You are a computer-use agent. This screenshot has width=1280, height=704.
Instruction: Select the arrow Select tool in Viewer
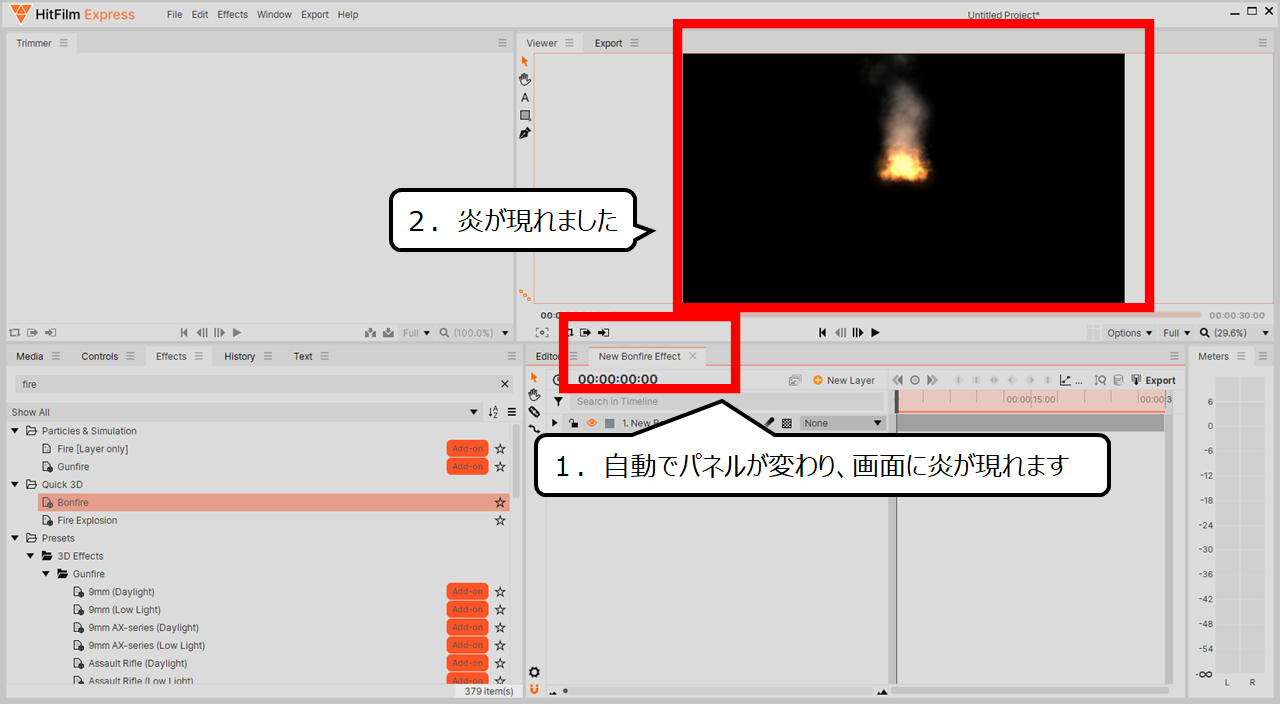[525, 61]
